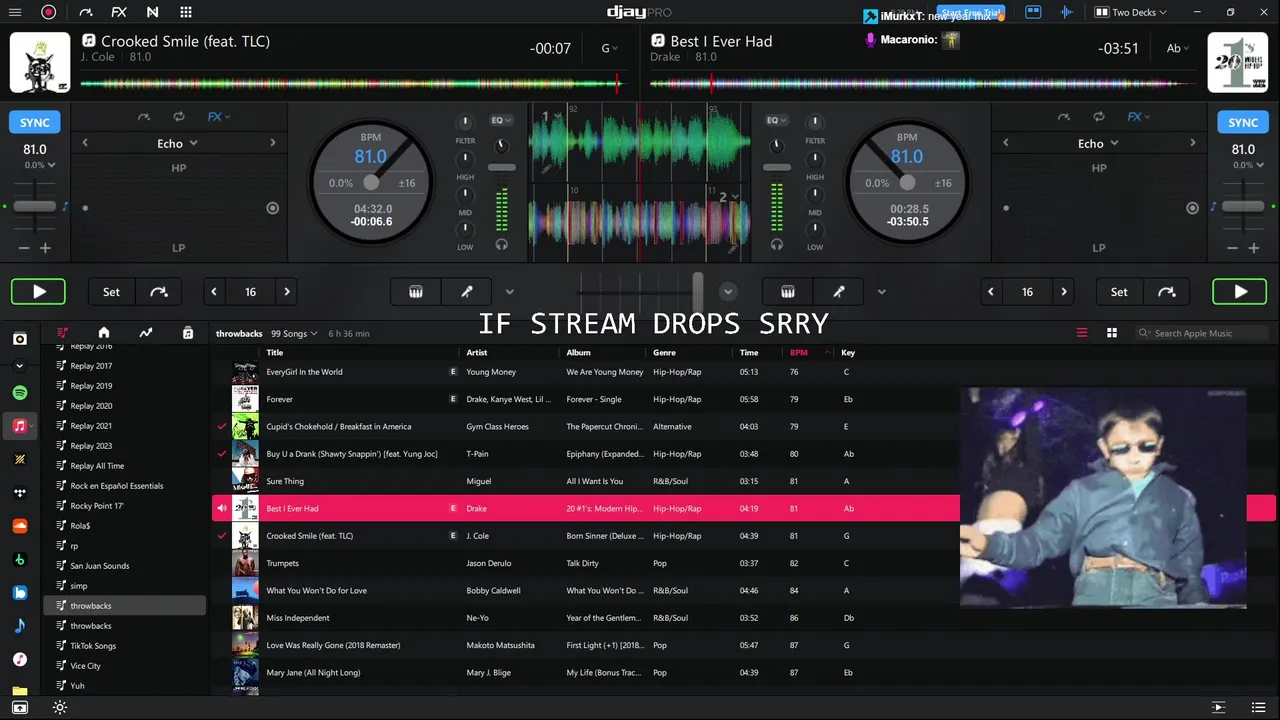Switch library to list view

[x=1081, y=333]
